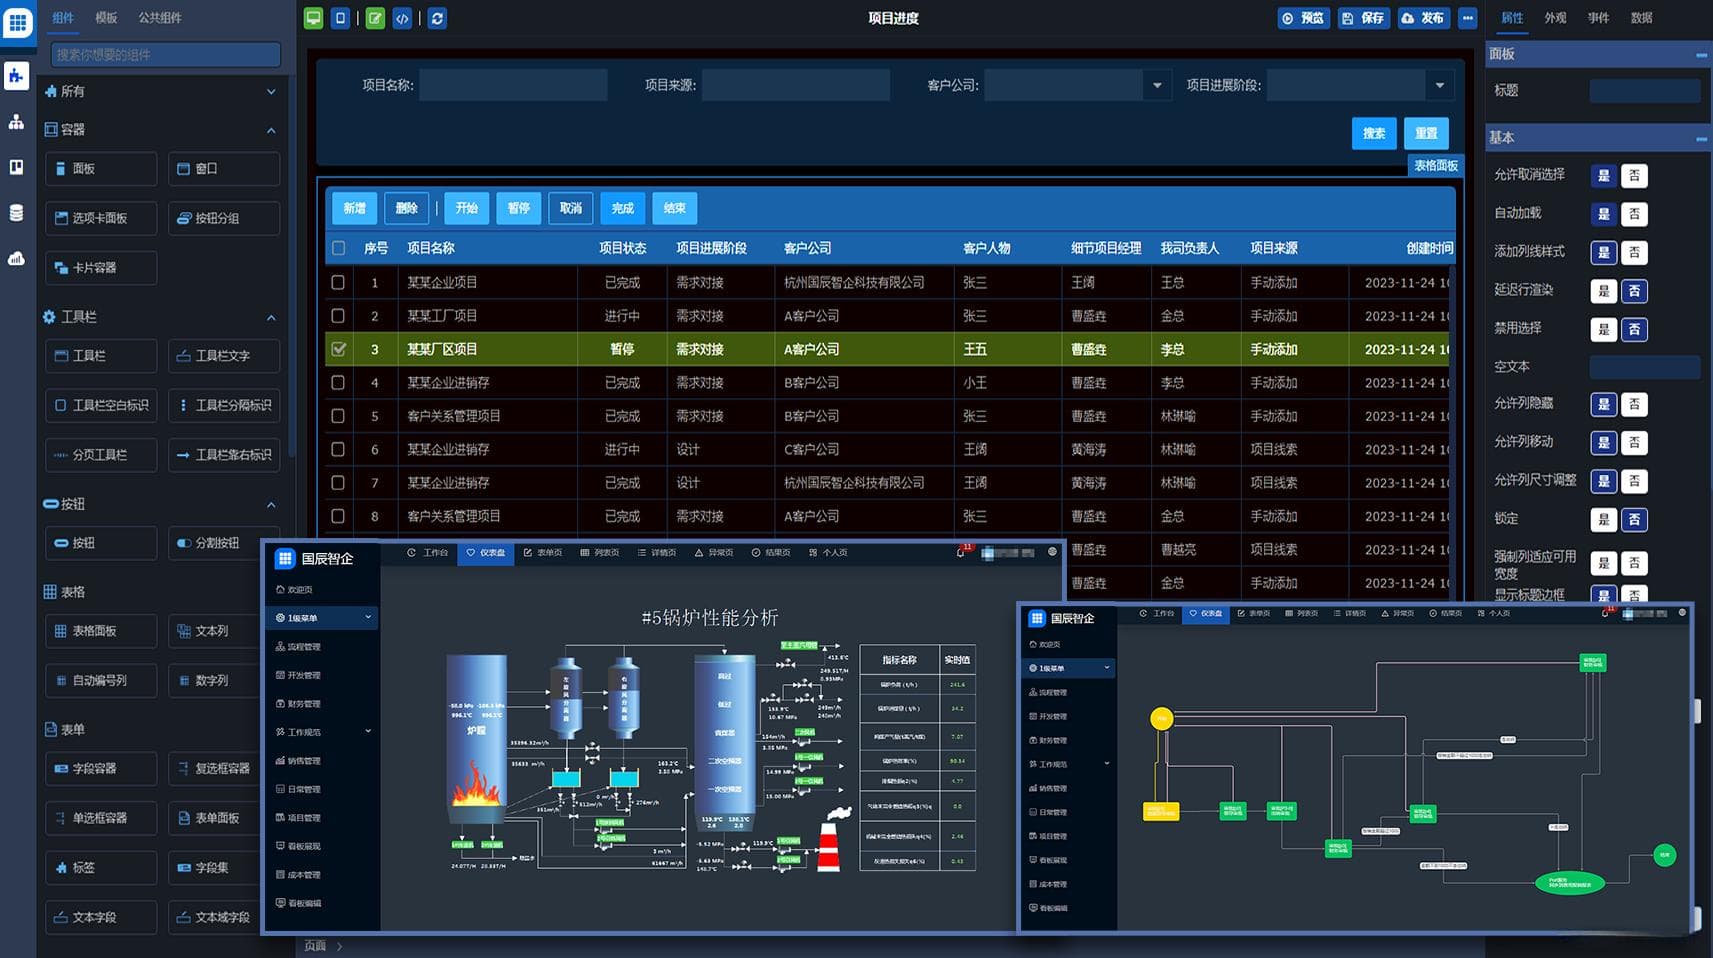Open the 客户公司 dropdown arrow
The width and height of the screenshot is (1713, 958).
1157,85
